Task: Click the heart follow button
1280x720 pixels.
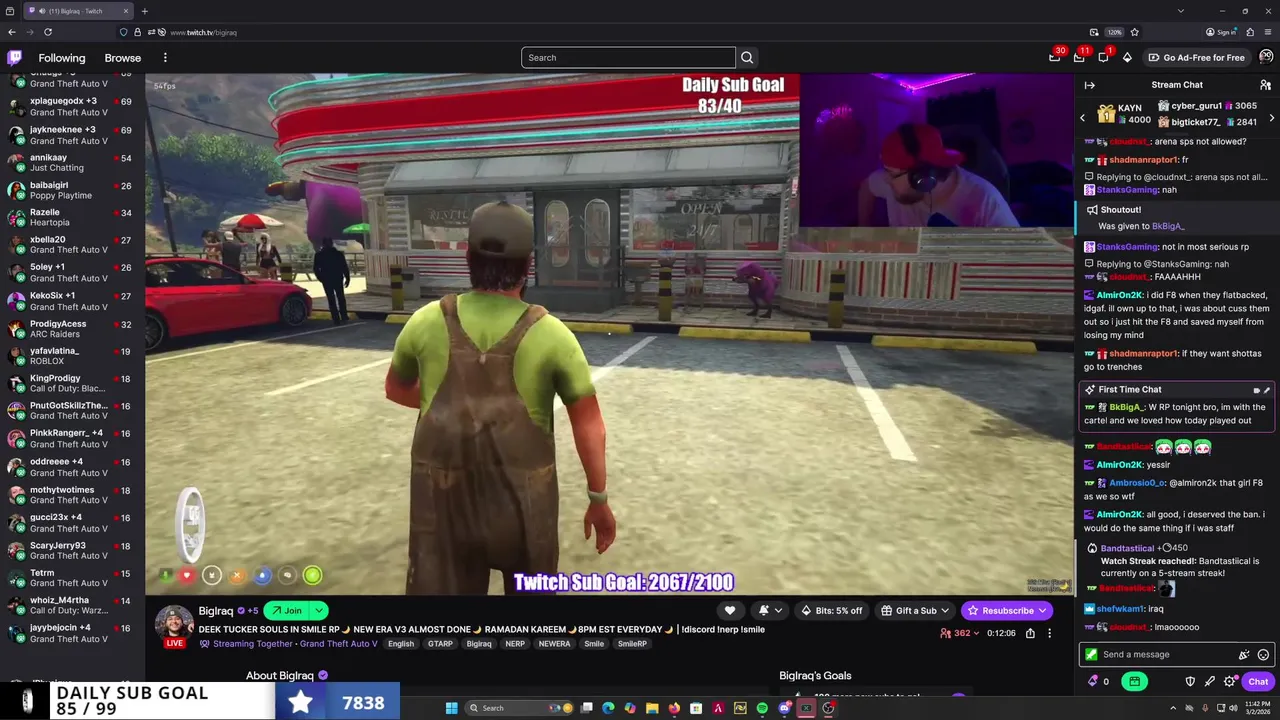Action: [x=730, y=611]
